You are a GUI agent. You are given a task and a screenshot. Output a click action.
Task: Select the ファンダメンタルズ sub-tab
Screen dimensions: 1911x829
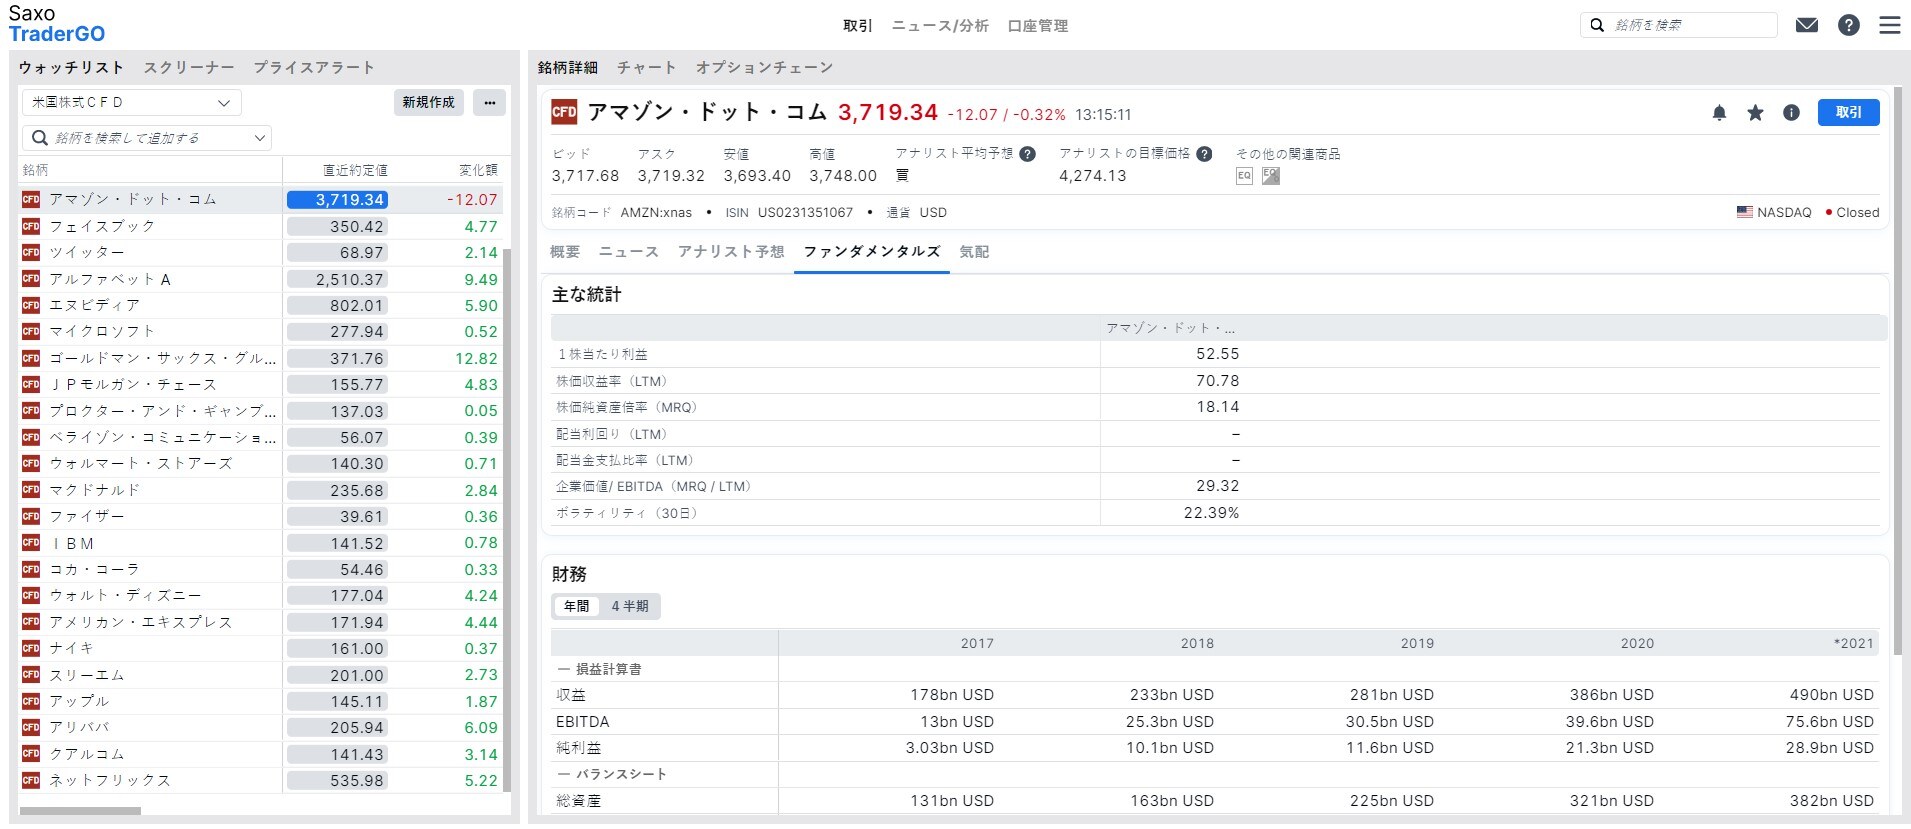pos(872,252)
